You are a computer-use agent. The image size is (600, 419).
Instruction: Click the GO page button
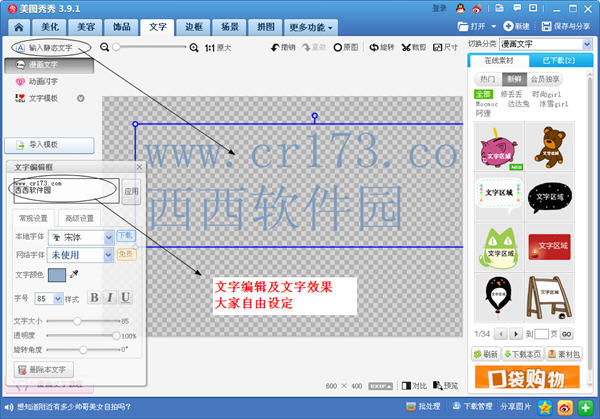point(566,334)
